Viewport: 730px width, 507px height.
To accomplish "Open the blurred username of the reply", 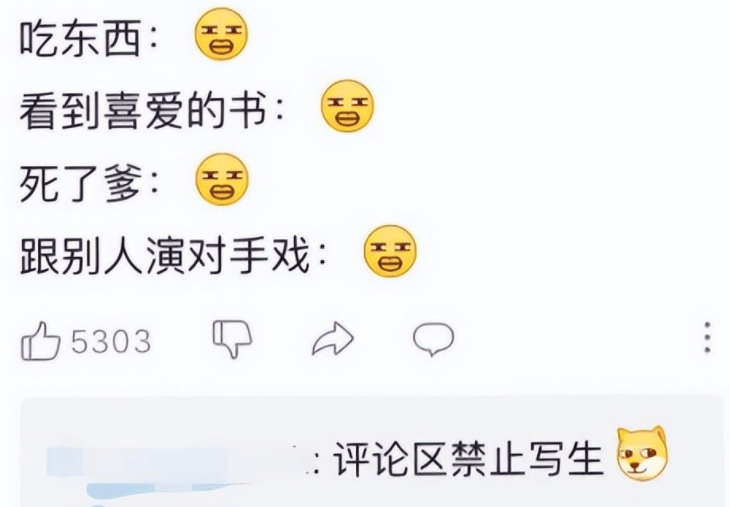I will [x=179, y=460].
